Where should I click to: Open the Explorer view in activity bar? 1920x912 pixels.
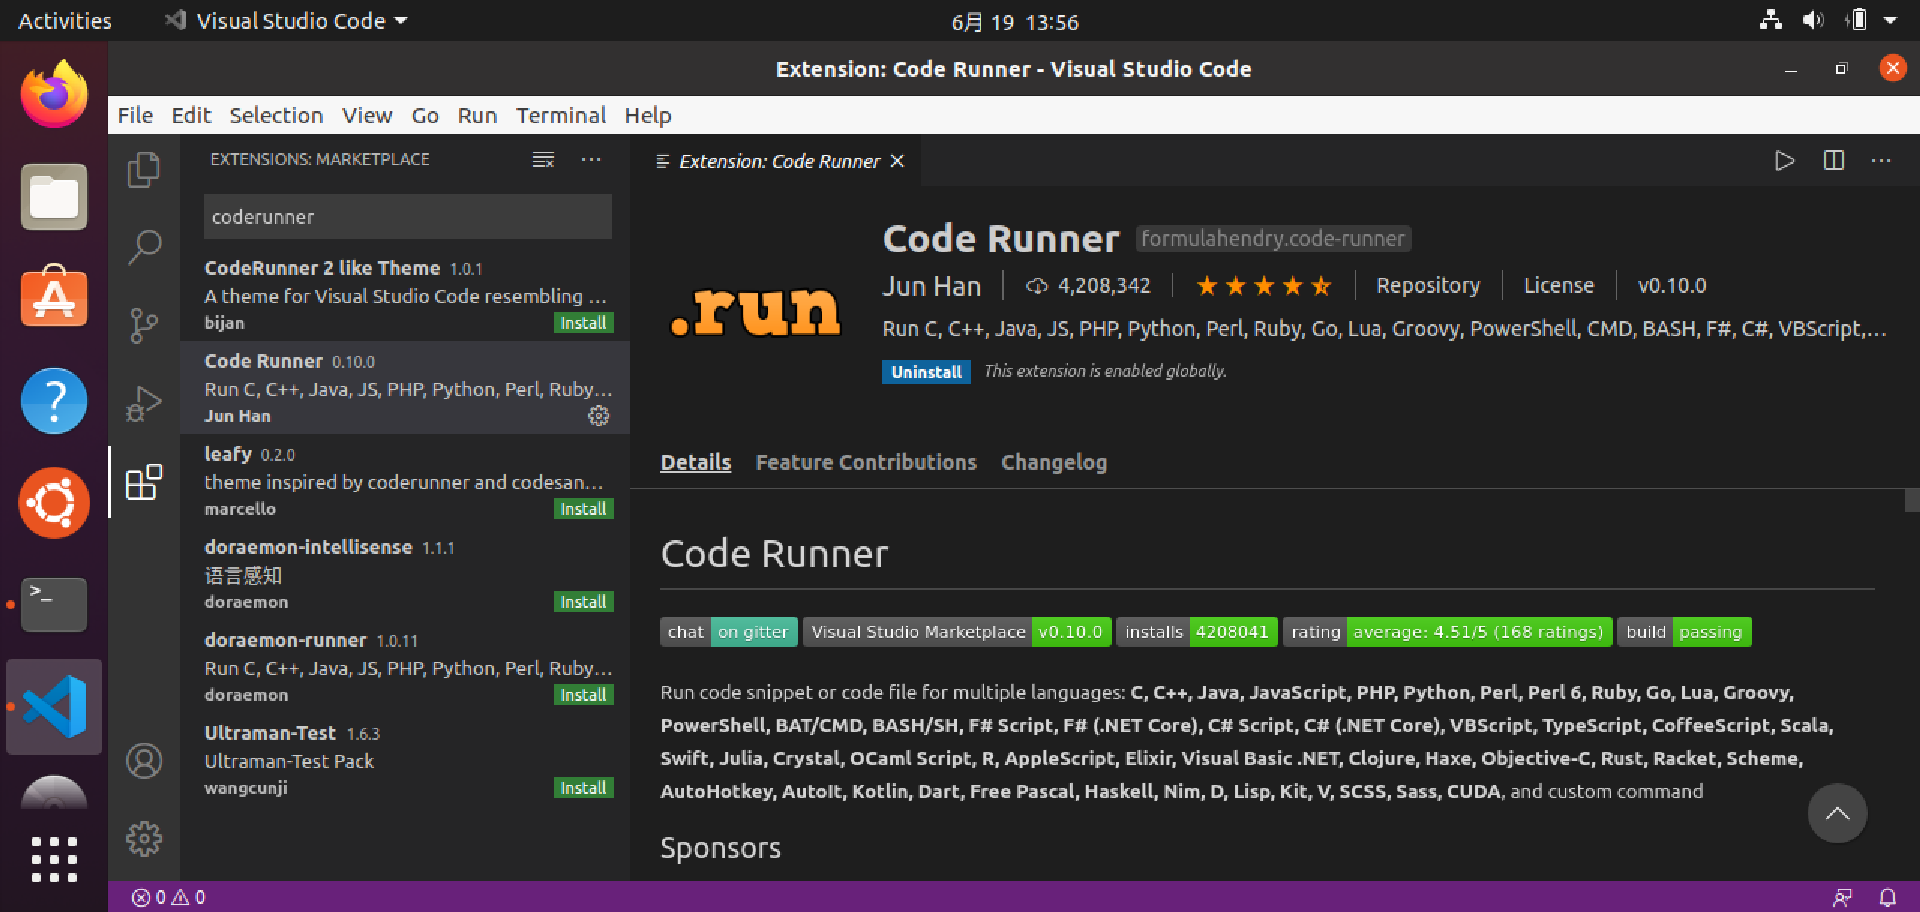click(x=144, y=170)
